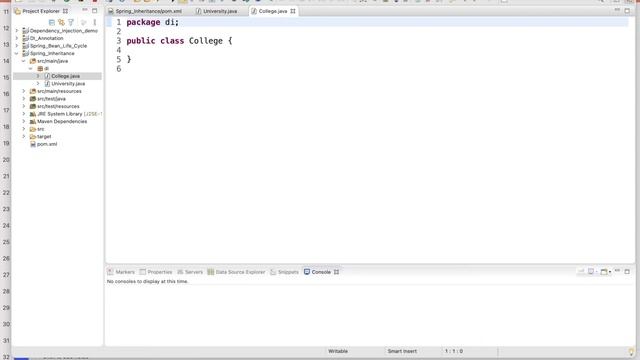Select the Dependency_injection_demo project label
Screen dimensions: 640x360
[64, 31]
